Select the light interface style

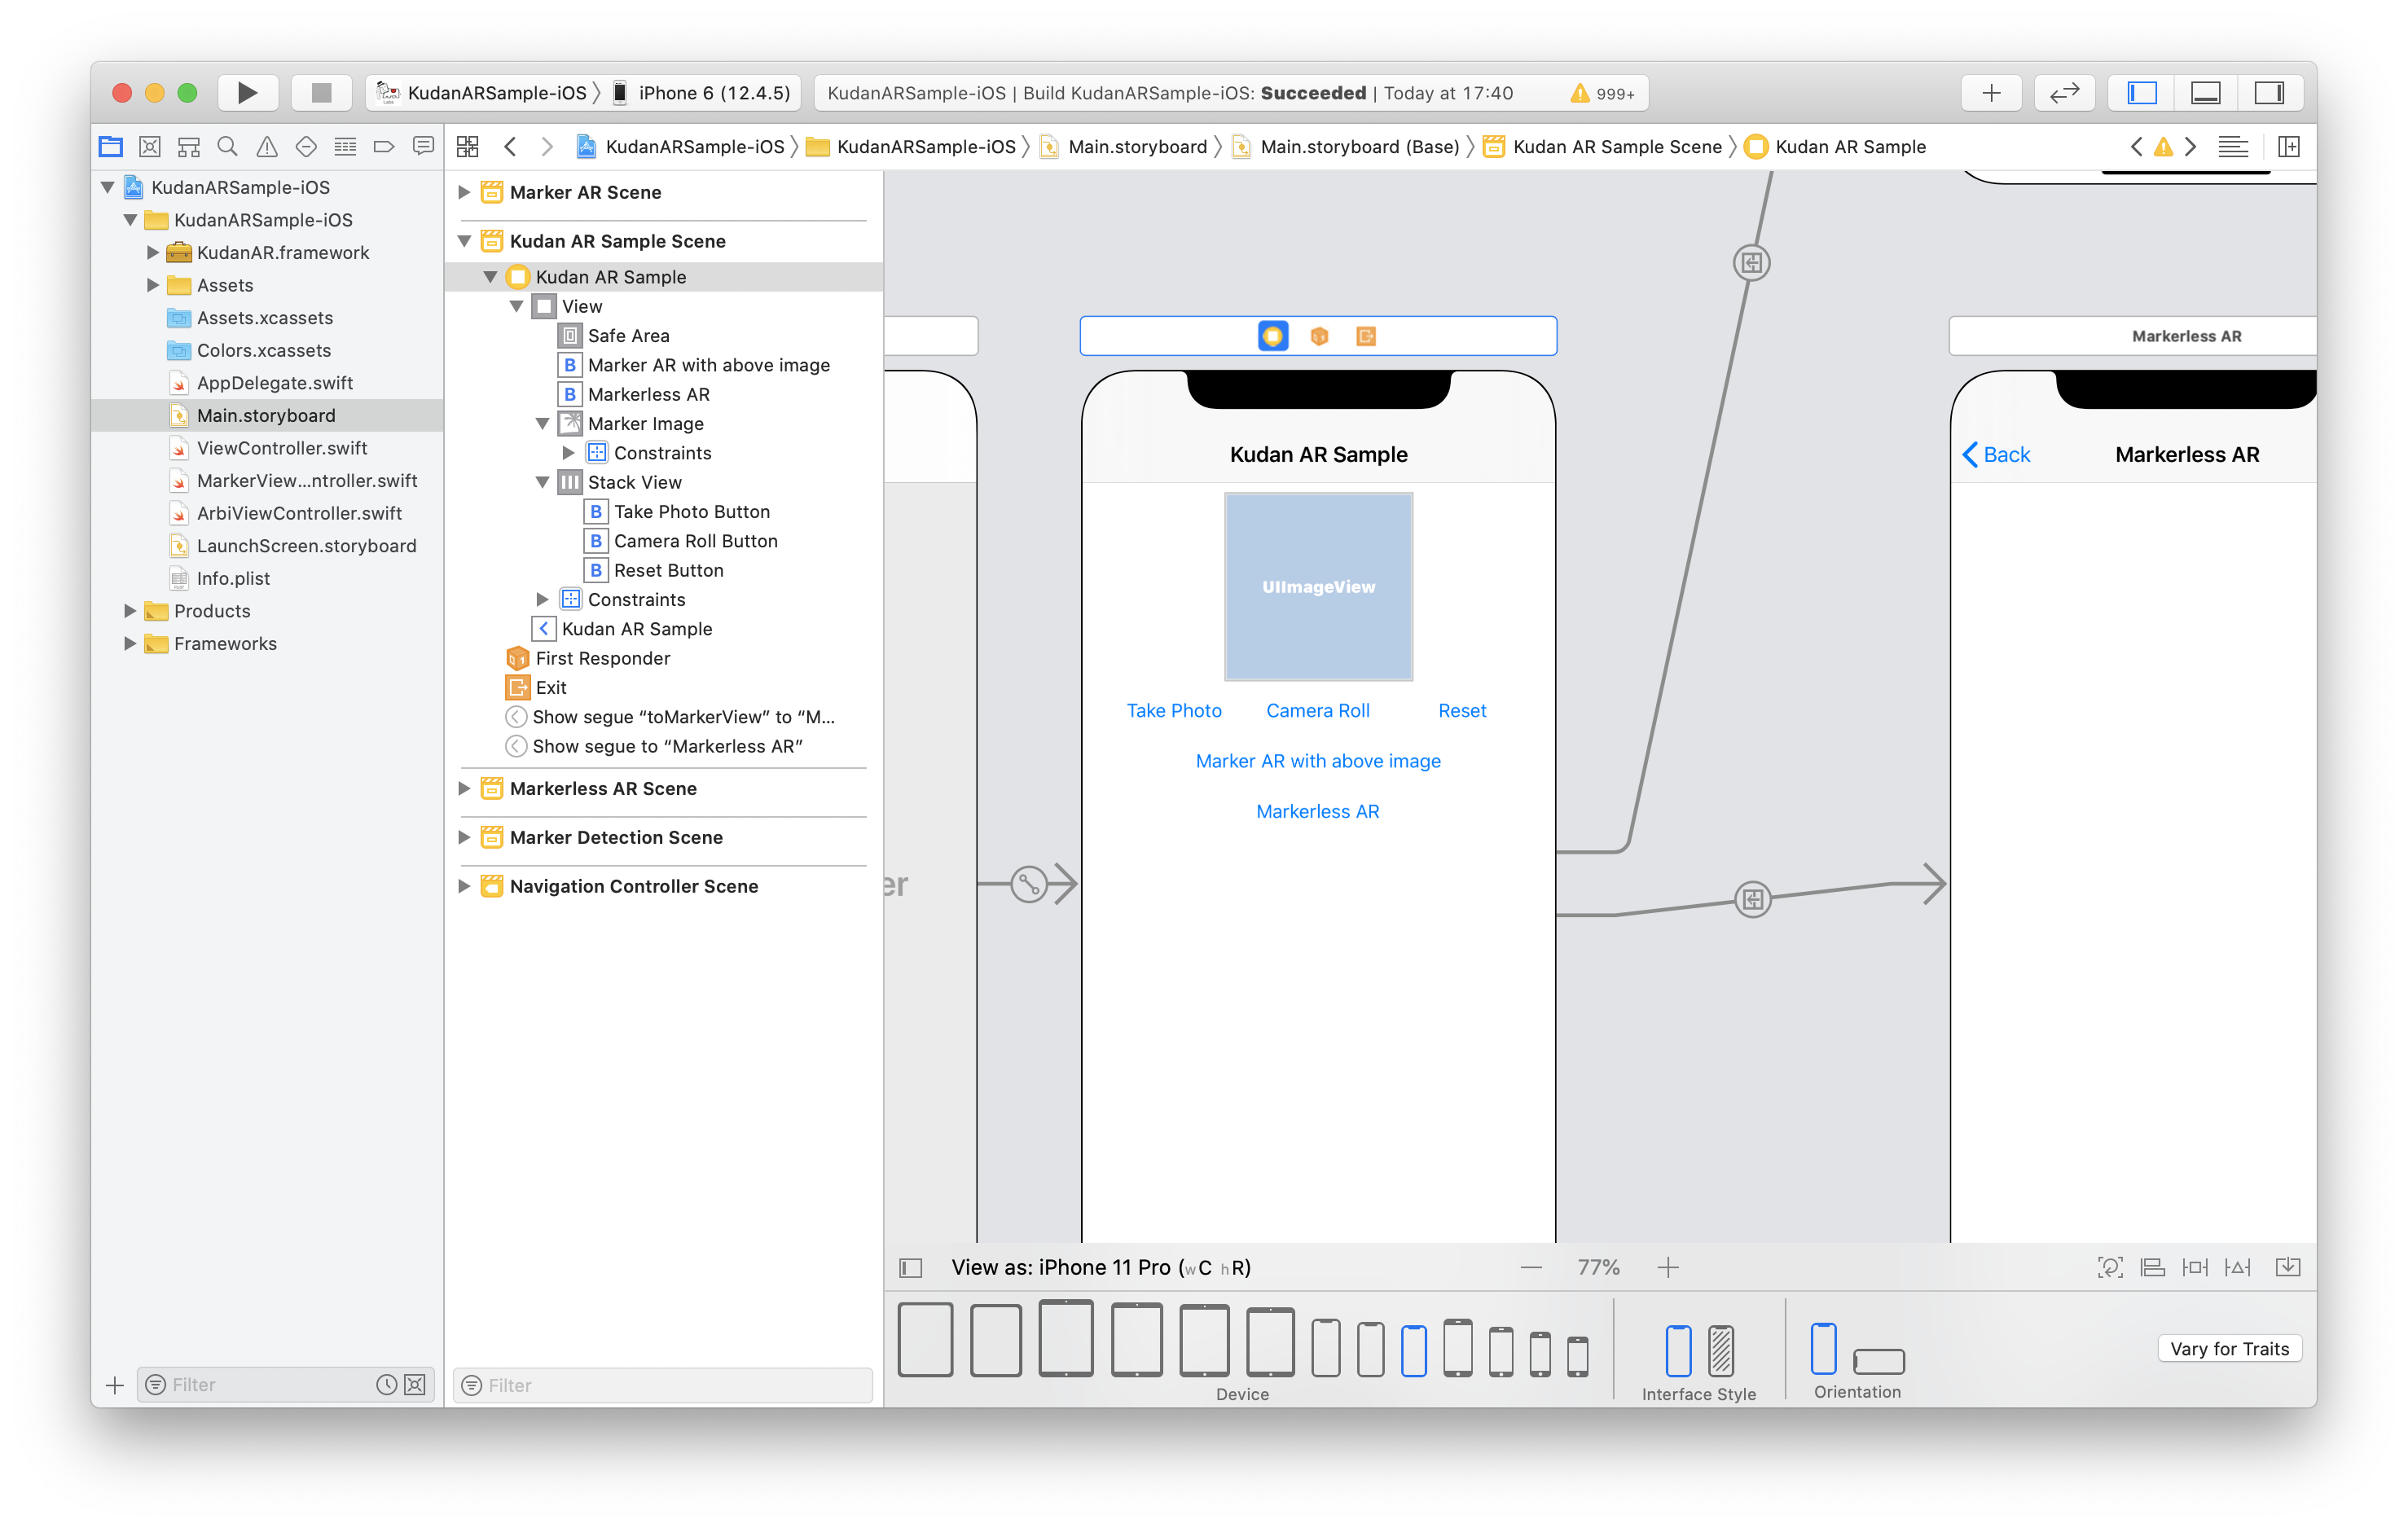(1678, 1350)
